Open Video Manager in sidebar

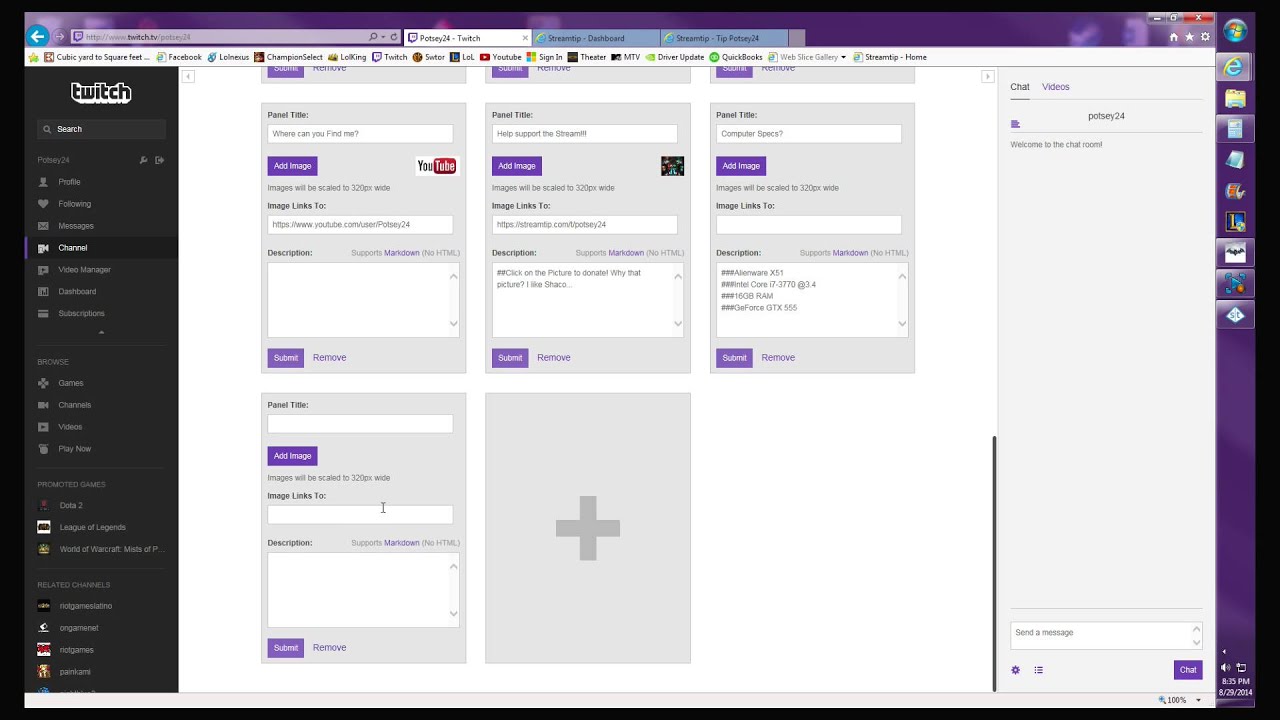[84, 270]
